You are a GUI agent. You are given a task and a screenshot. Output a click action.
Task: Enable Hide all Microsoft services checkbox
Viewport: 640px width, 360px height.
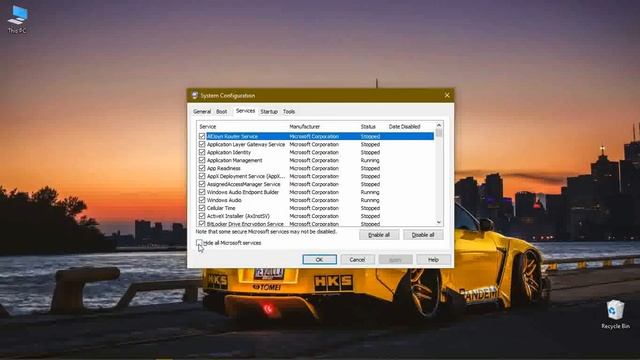pos(199,243)
